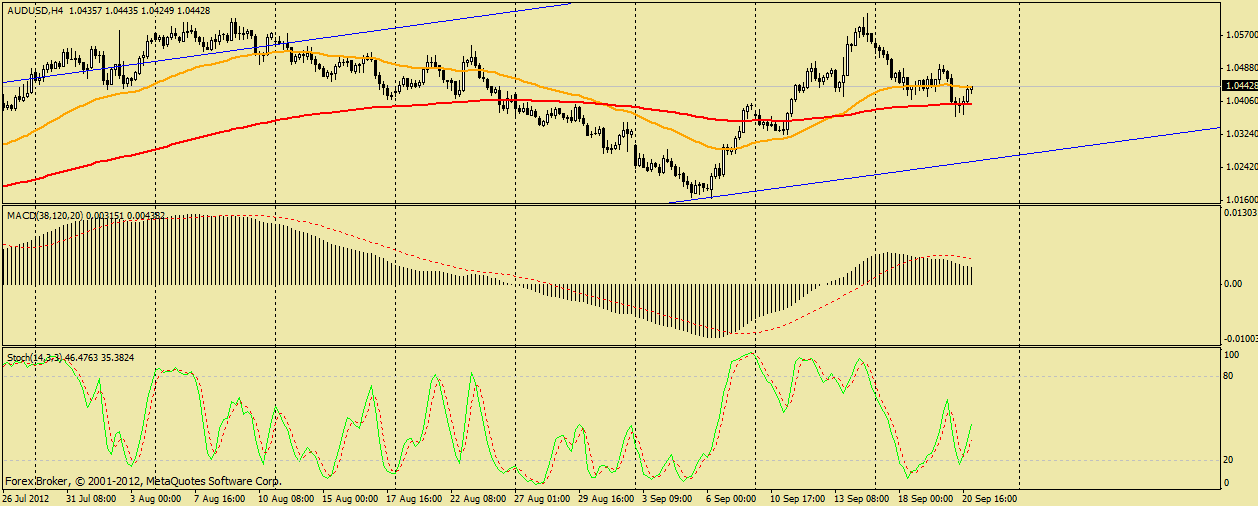Click the 1.04880 price axis label

1240,67
